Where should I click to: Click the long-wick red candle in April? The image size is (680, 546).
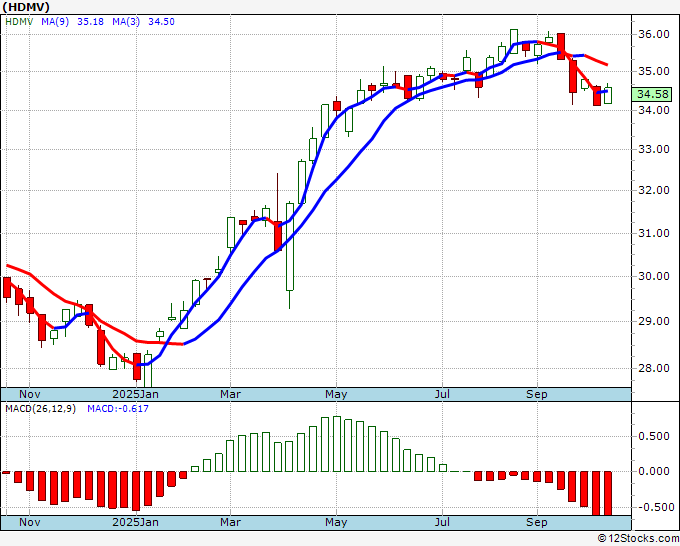click(278, 213)
